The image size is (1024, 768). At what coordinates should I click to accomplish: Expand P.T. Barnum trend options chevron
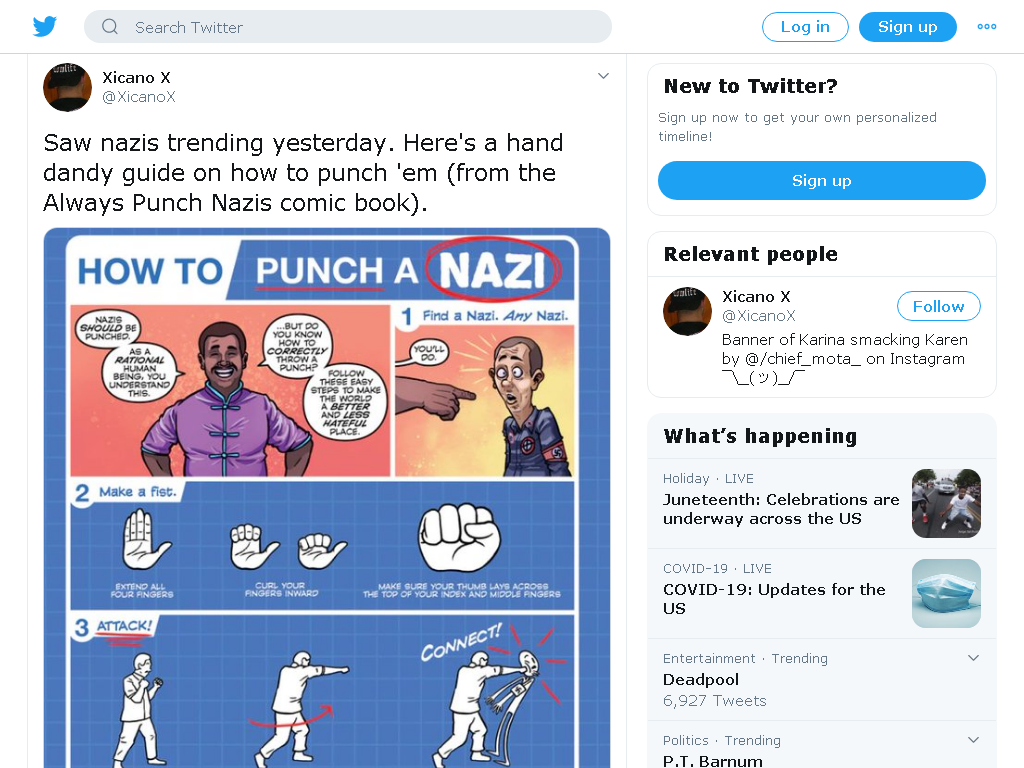click(x=973, y=740)
